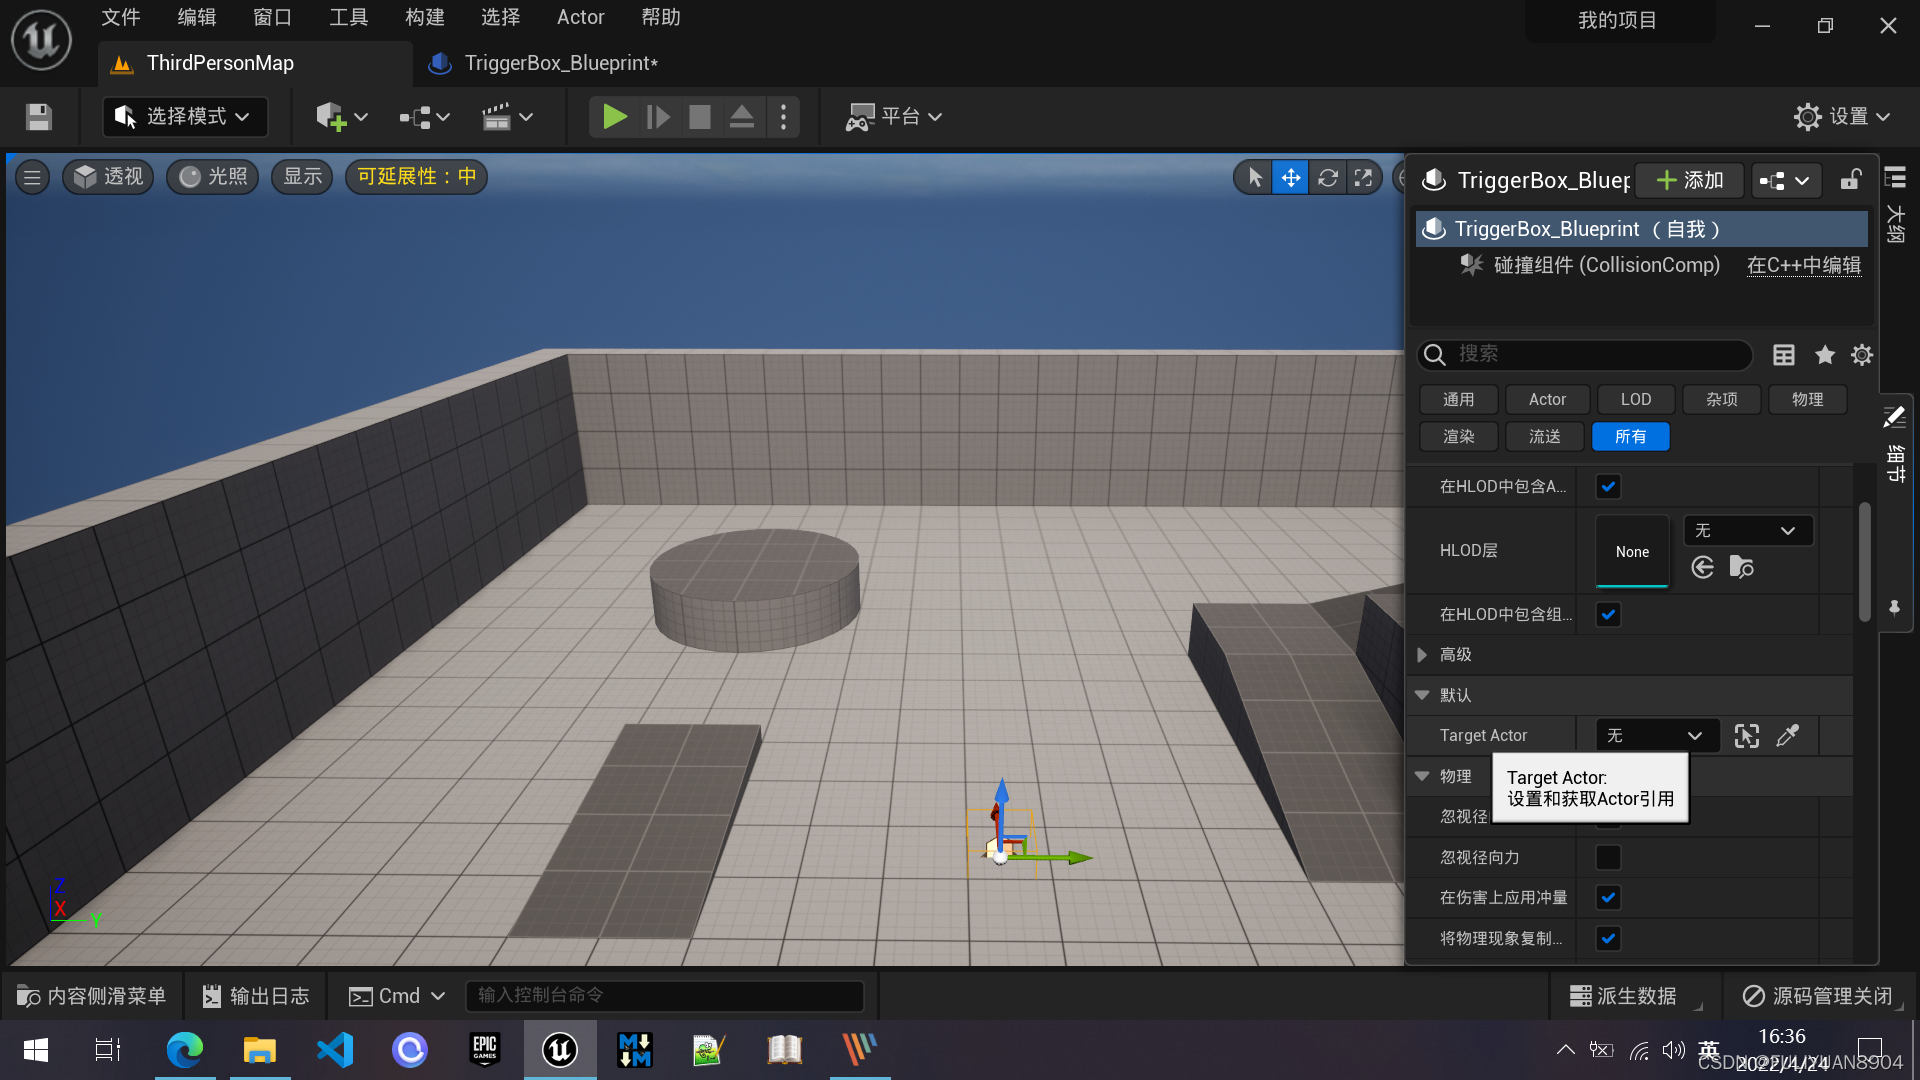Expand the 高级 section
The image size is (1920, 1080).
click(1422, 655)
